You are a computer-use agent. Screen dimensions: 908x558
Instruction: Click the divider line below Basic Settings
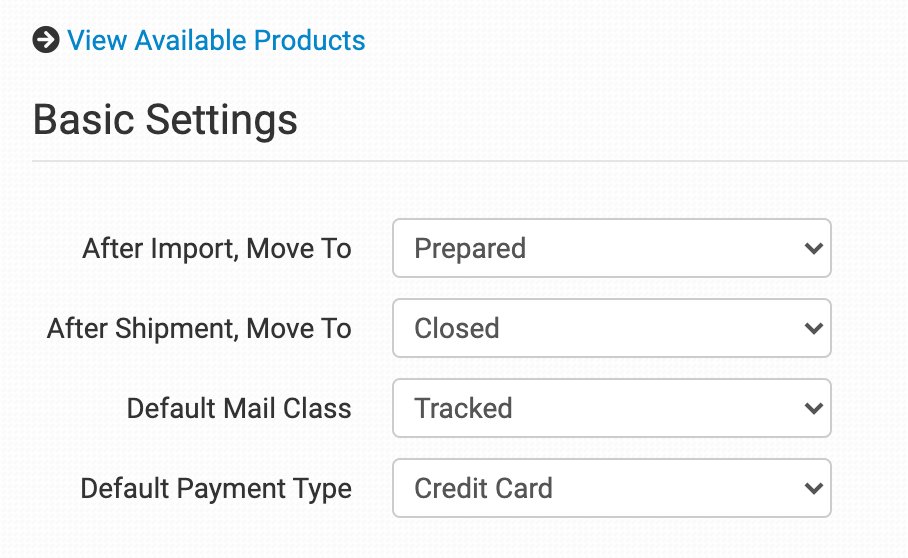[x=470, y=161]
